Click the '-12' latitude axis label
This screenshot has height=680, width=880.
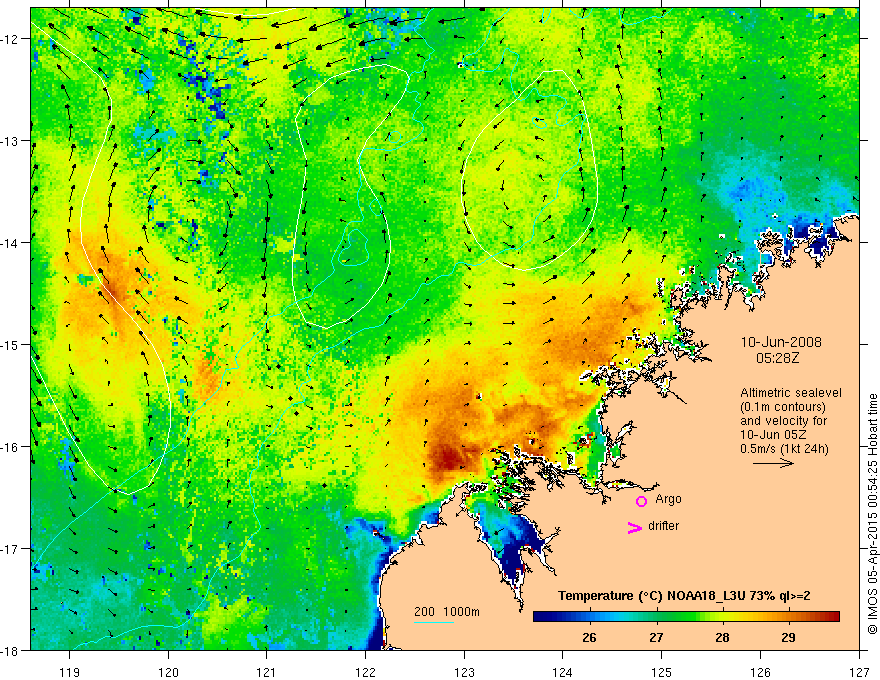[11, 39]
